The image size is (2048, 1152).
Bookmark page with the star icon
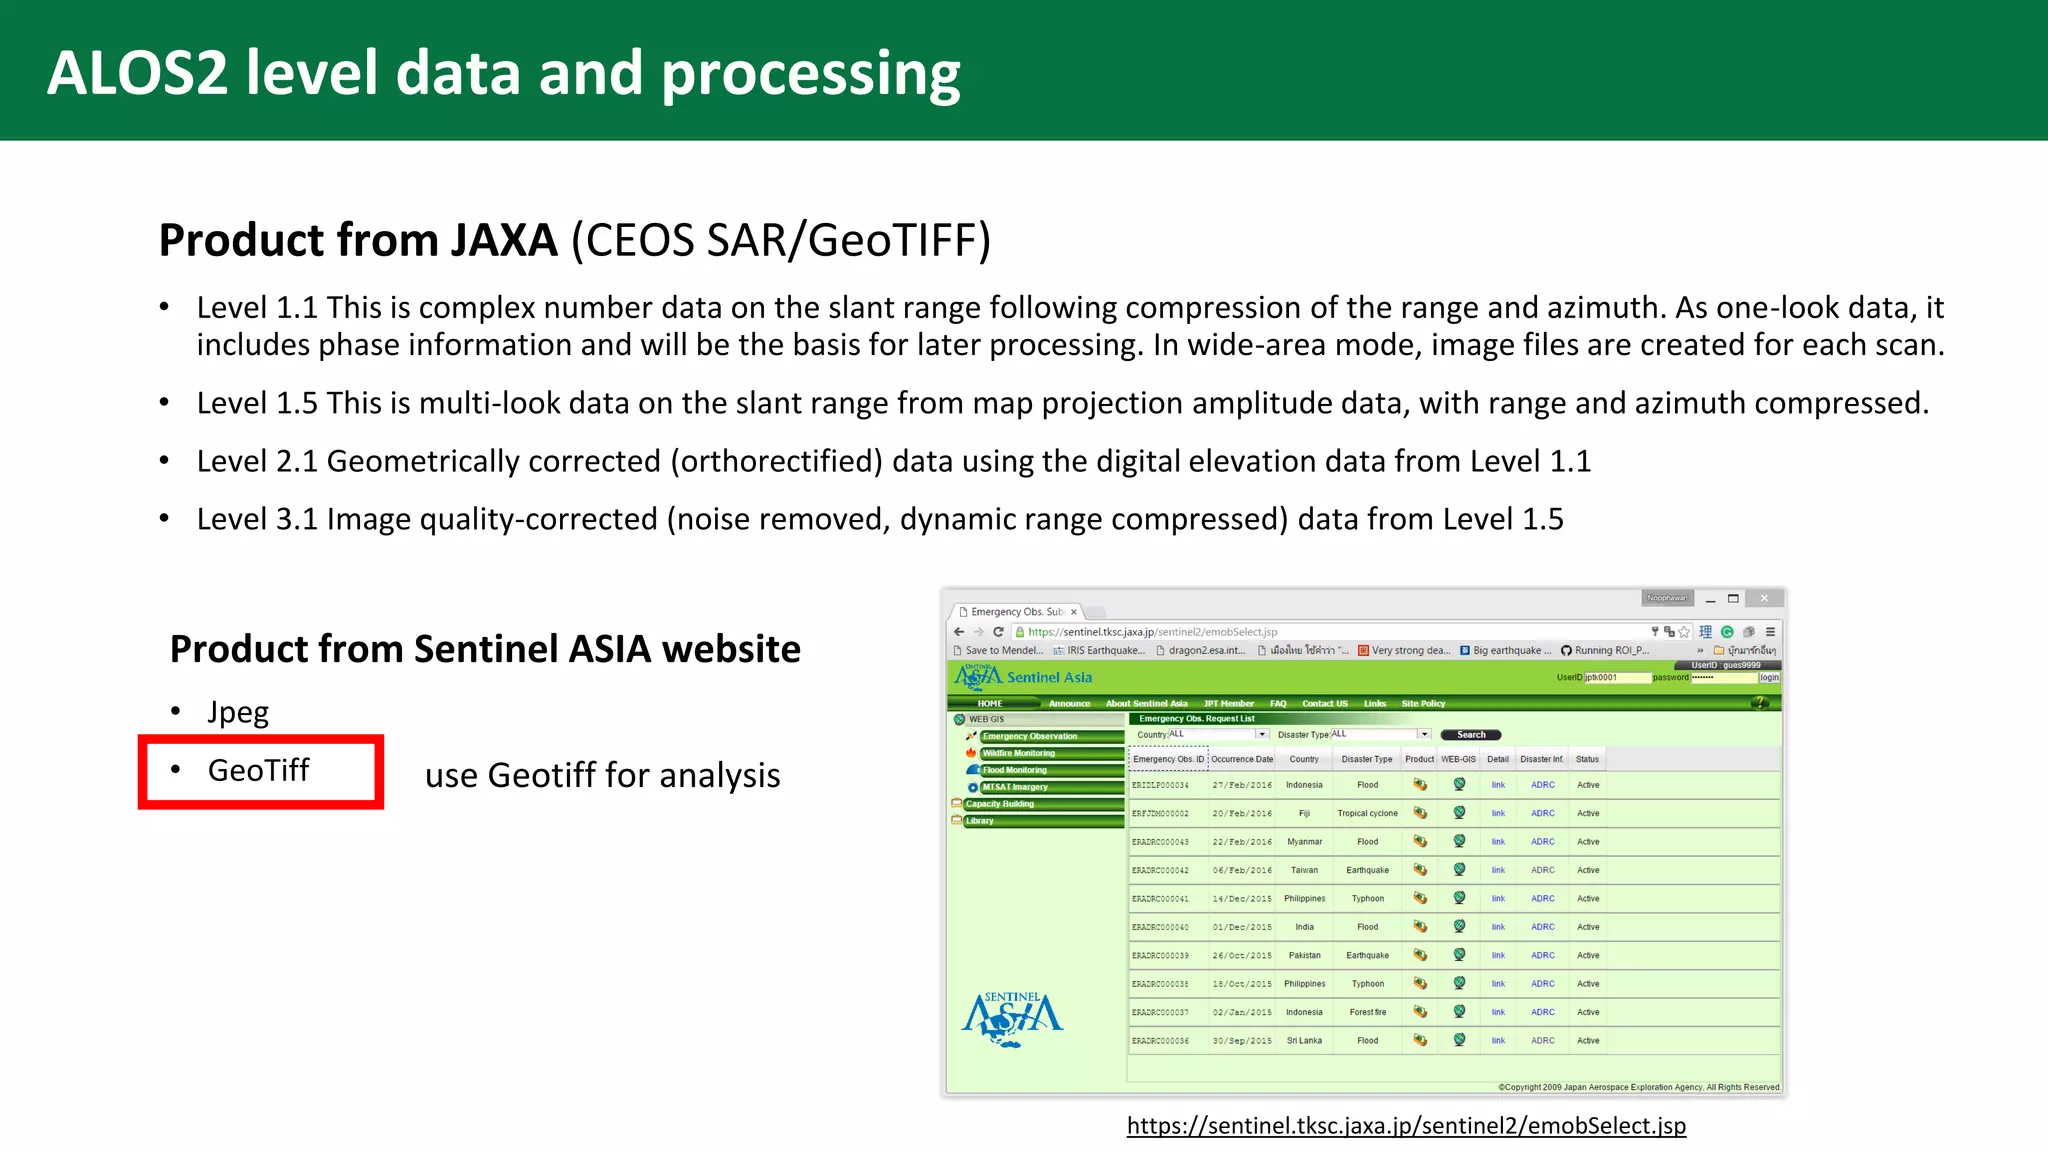click(1685, 632)
